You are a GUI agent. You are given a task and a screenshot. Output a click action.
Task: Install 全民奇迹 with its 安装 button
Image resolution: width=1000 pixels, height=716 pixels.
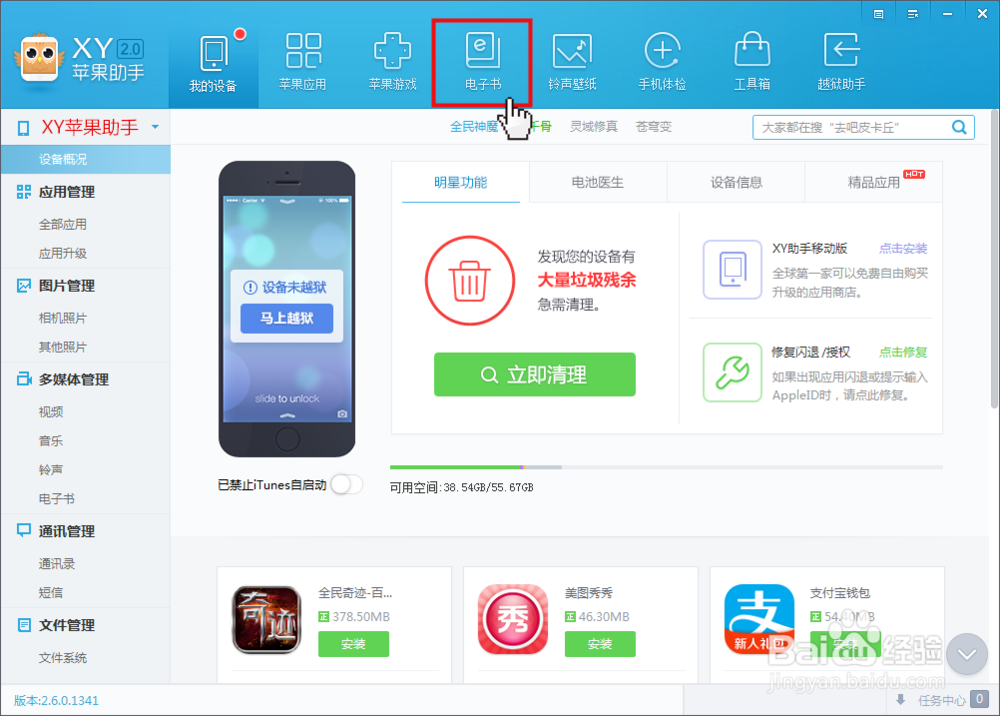coord(353,644)
